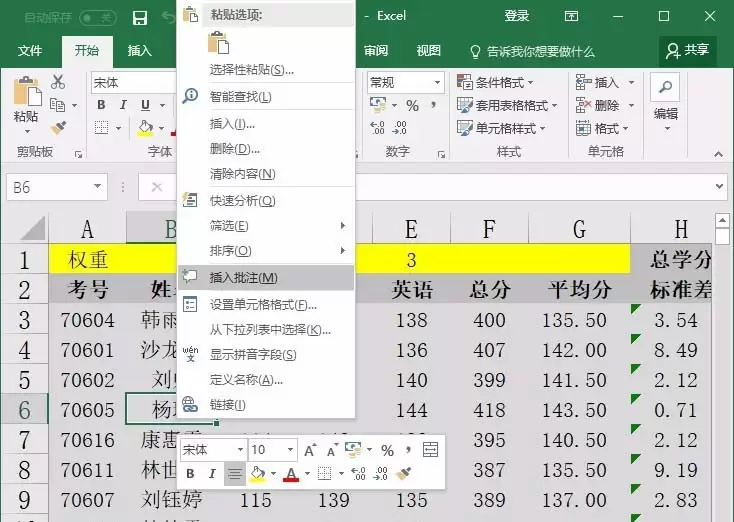This screenshot has width=734, height=522.
Task: Click the 编辑 search magnifier icon
Action: click(x=665, y=87)
